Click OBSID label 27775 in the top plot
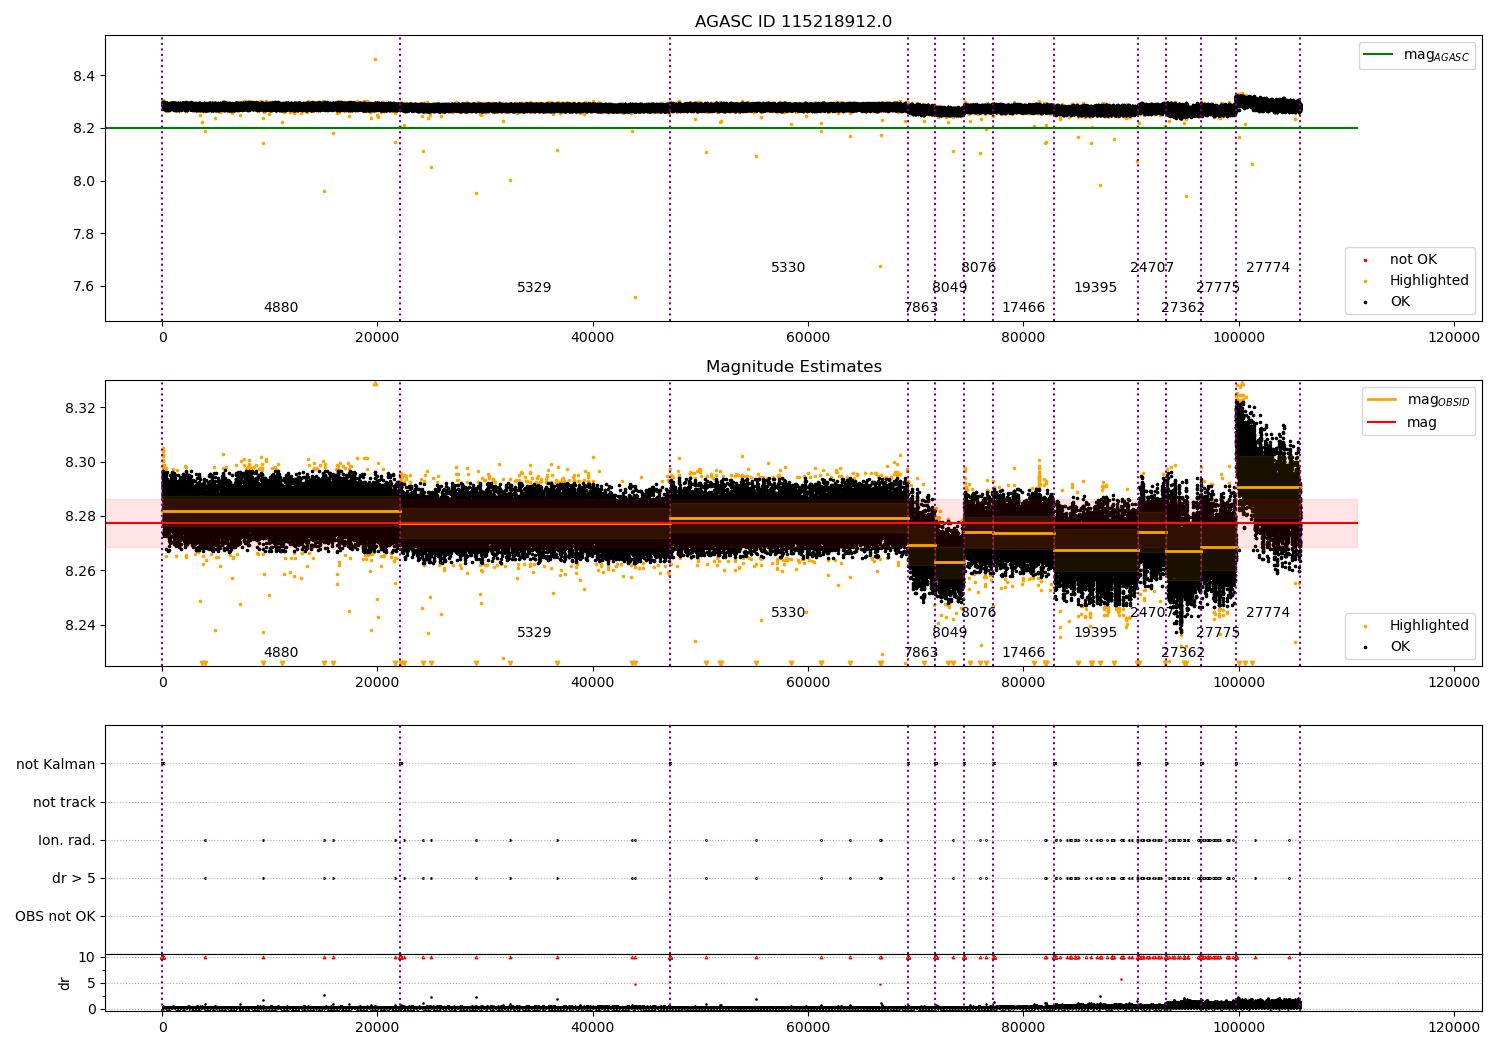1500x1050 pixels. tap(1218, 288)
